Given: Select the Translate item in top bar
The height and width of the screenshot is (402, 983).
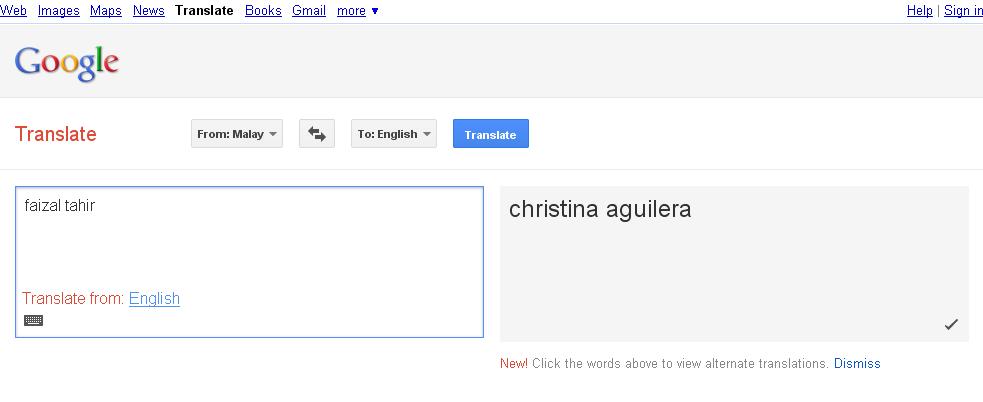Looking at the screenshot, I should [x=204, y=11].
